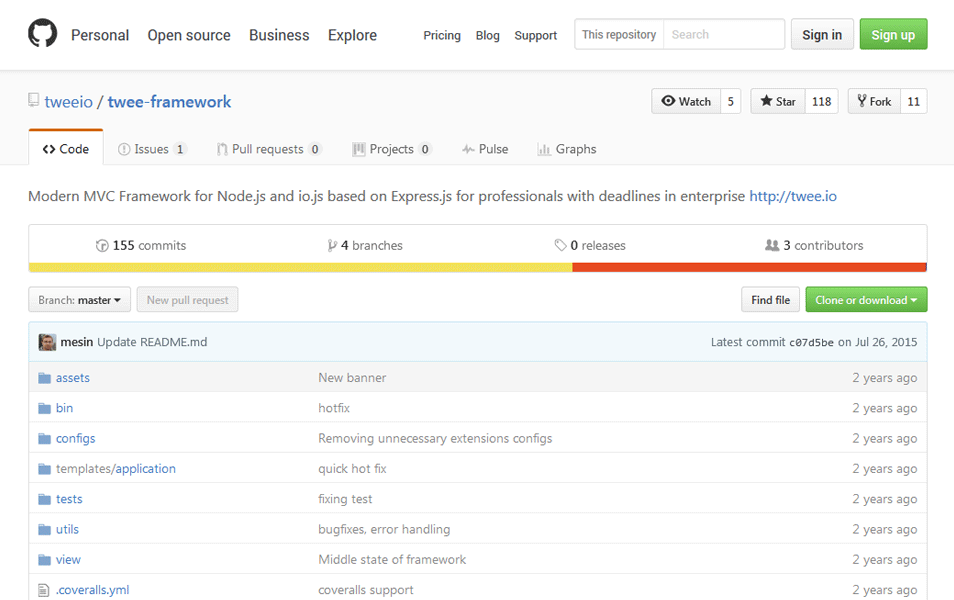Image resolution: width=954 pixels, height=600 pixels.
Task: Click the configs folder icon
Action: pos(44,439)
